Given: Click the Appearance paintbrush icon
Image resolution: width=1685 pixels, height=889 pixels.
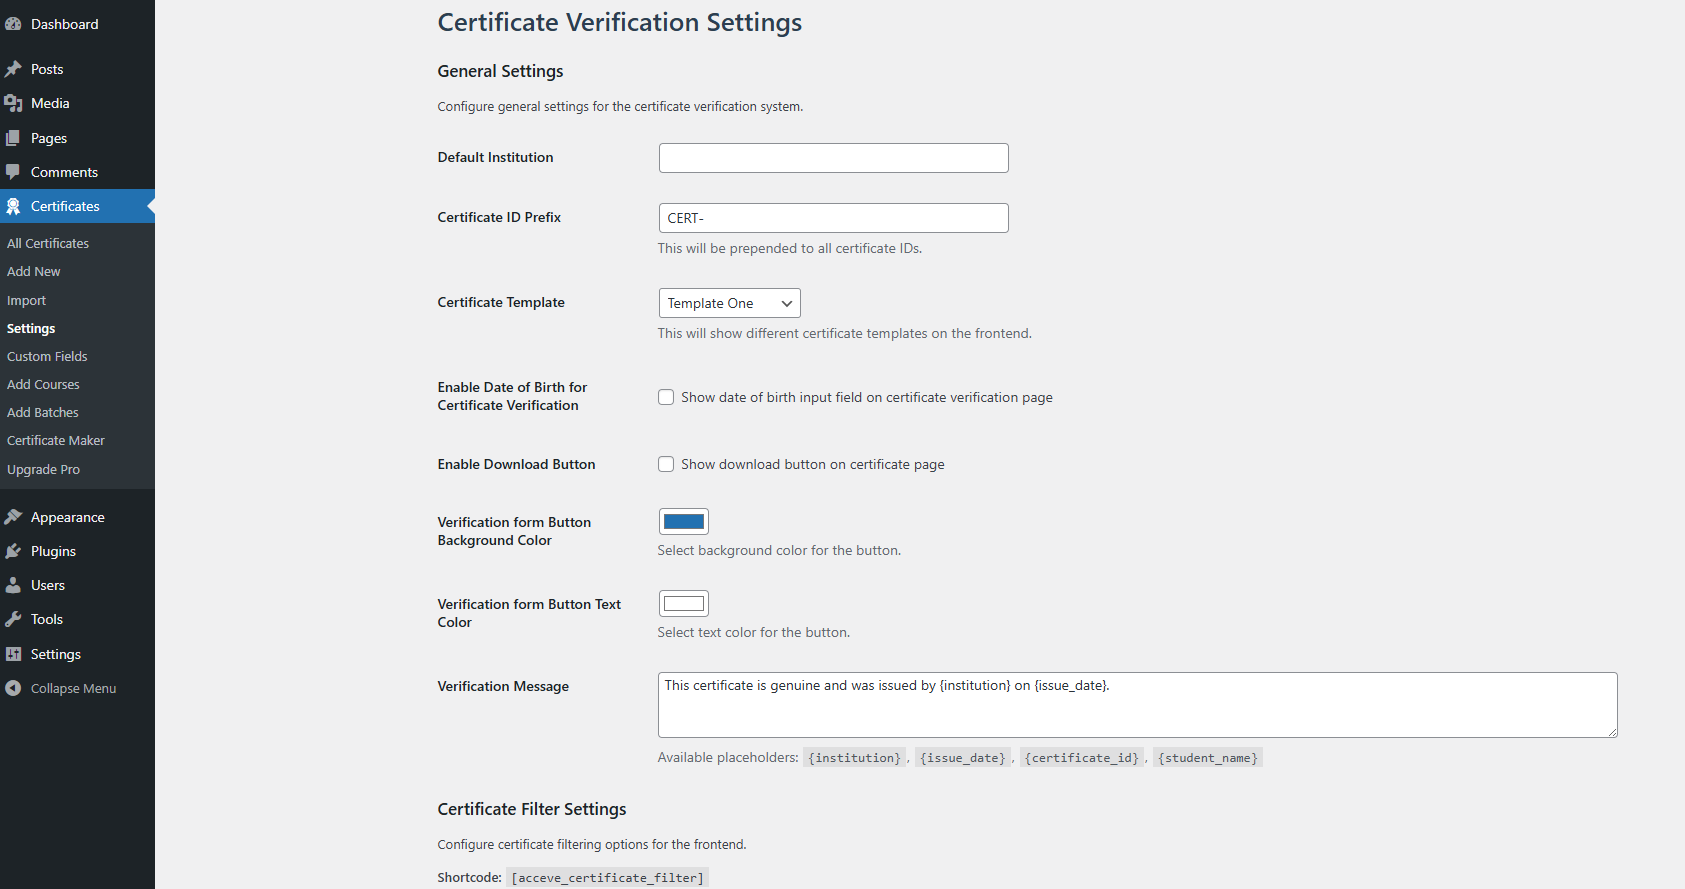Looking at the screenshot, I should click(x=13, y=517).
